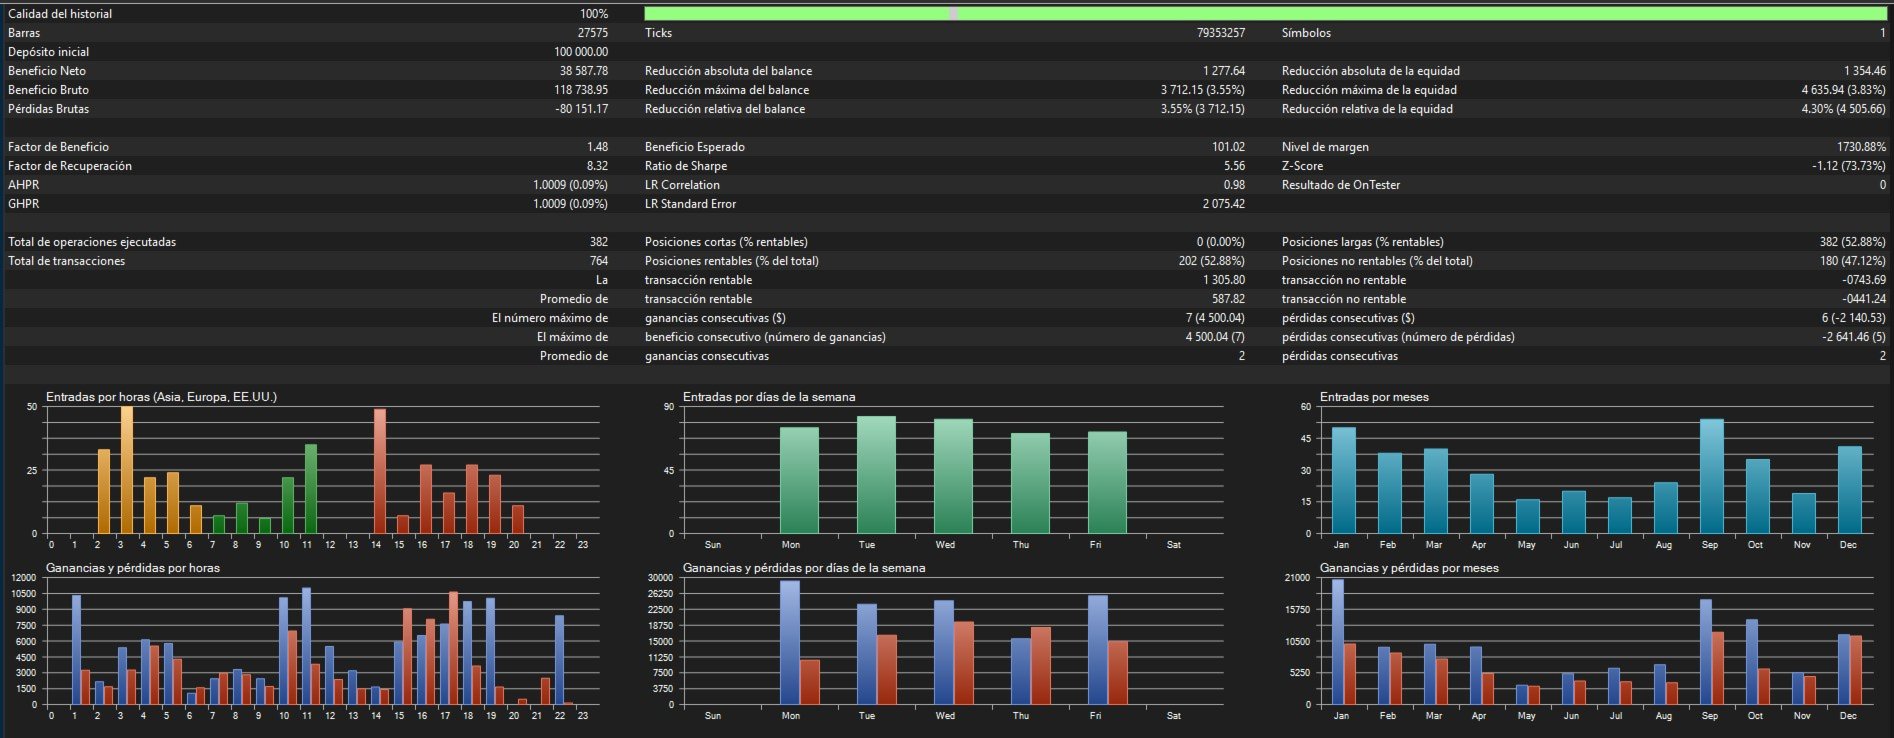Click the Depósito inicial value "100 000.00"
Screen dimensions: 1894x738
click(581, 52)
